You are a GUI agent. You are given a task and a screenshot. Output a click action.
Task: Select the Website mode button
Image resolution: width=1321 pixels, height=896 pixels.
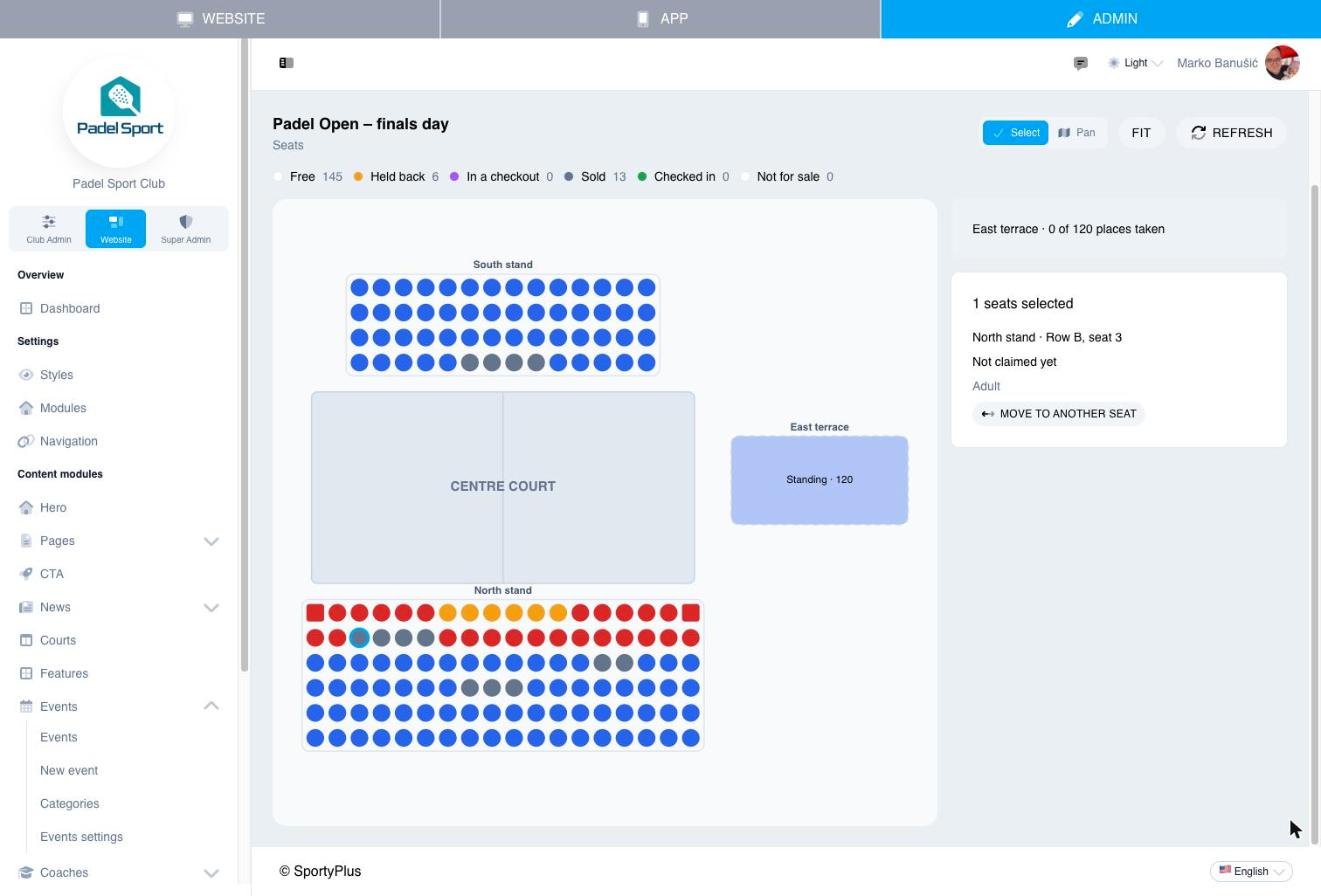pyautogui.click(x=116, y=228)
